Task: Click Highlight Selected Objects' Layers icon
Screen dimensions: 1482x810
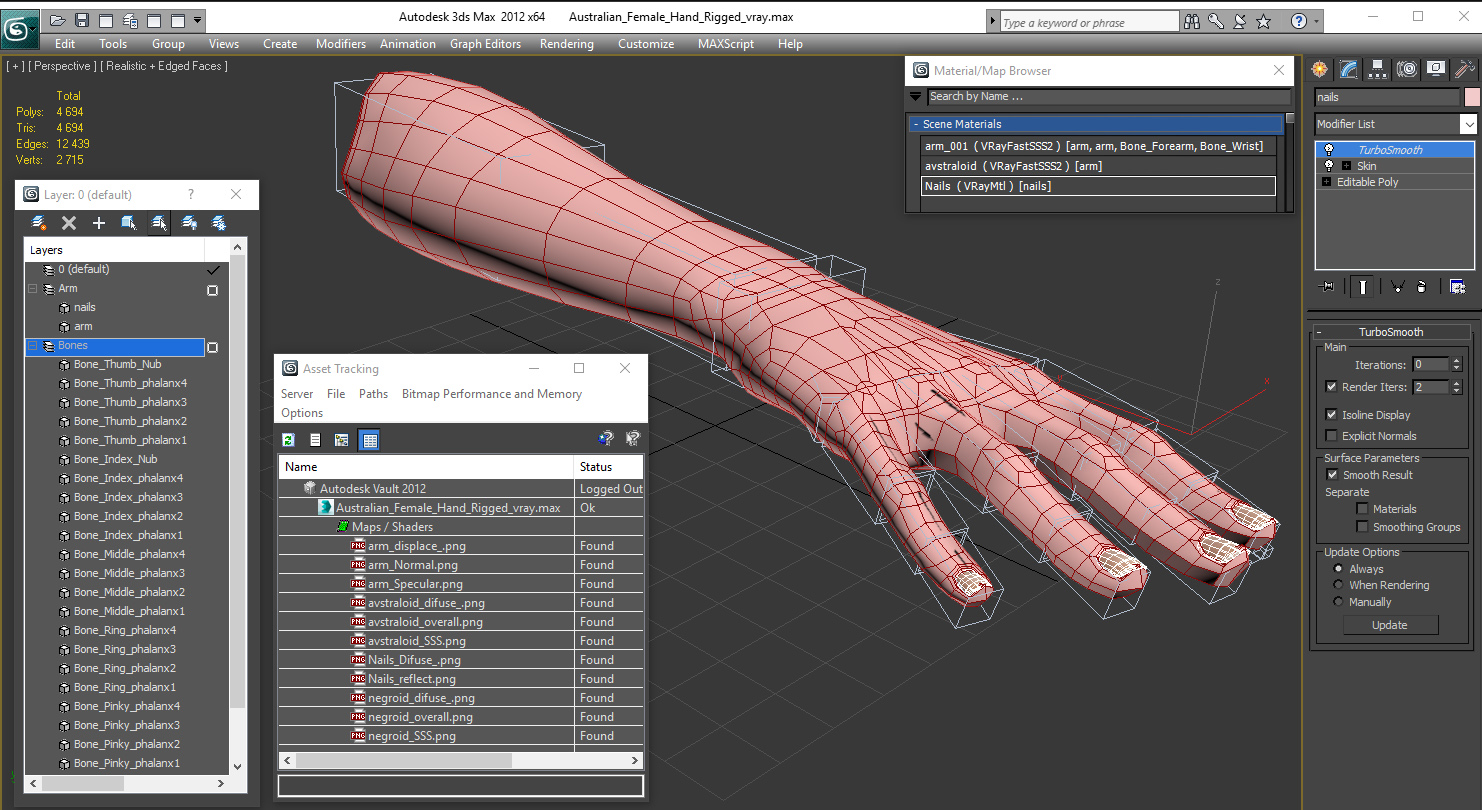Action: click(x=159, y=223)
